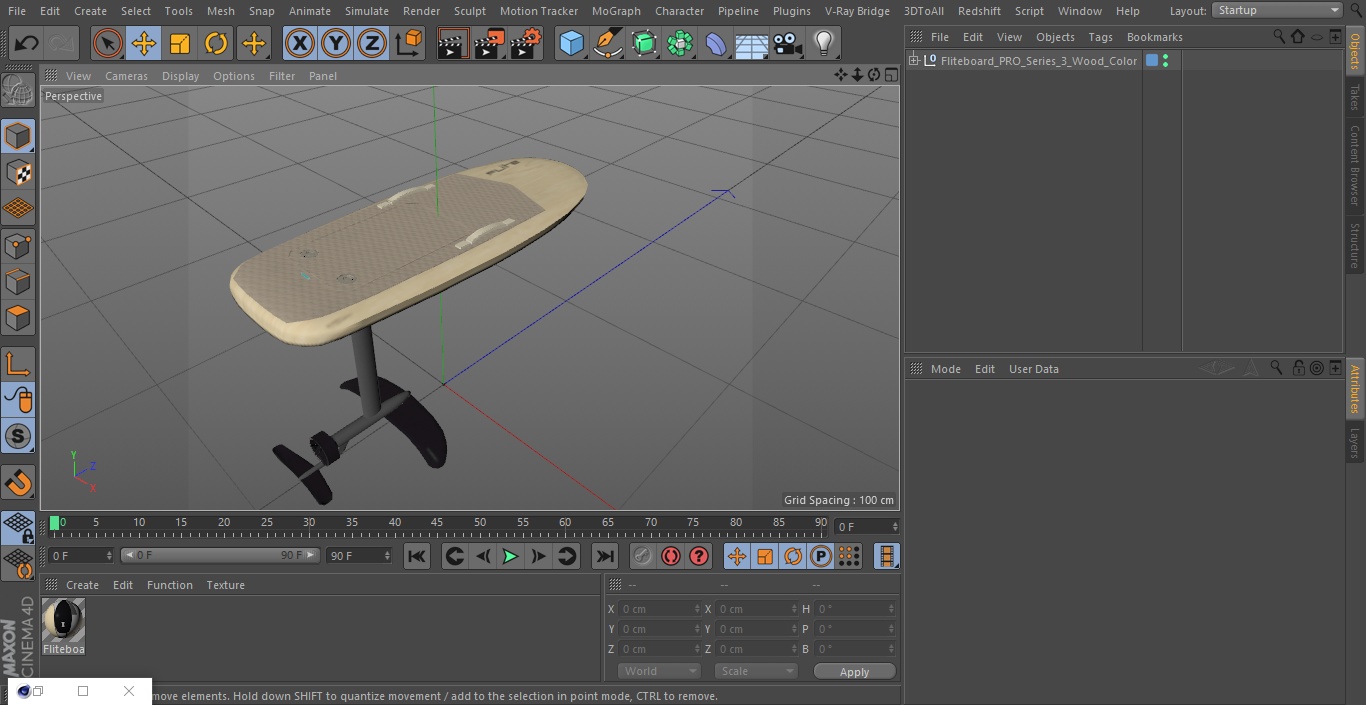Open the Render menu
Viewport: 1366px width, 705px height.
(421, 11)
